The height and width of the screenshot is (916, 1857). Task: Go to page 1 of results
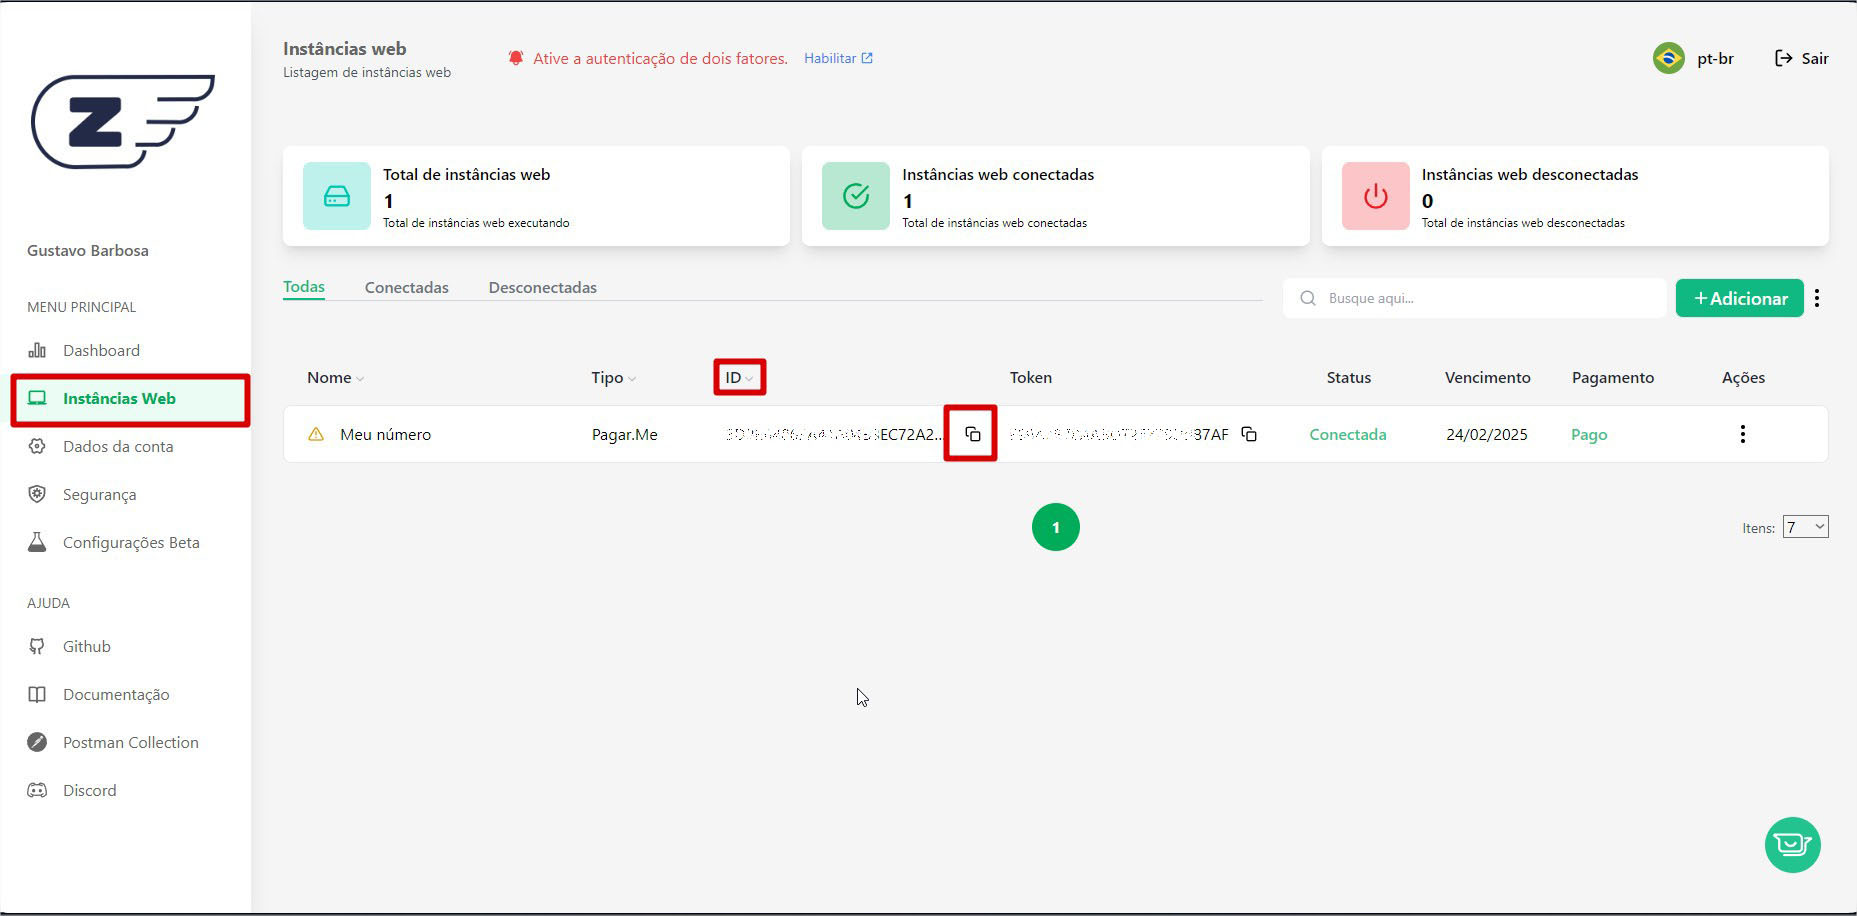pos(1056,527)
